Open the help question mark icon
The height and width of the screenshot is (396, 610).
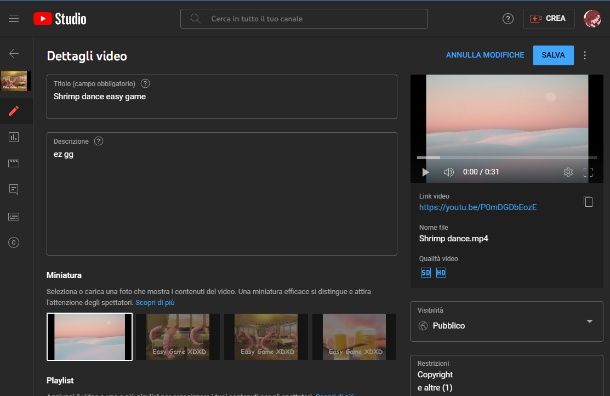[508, 18]
